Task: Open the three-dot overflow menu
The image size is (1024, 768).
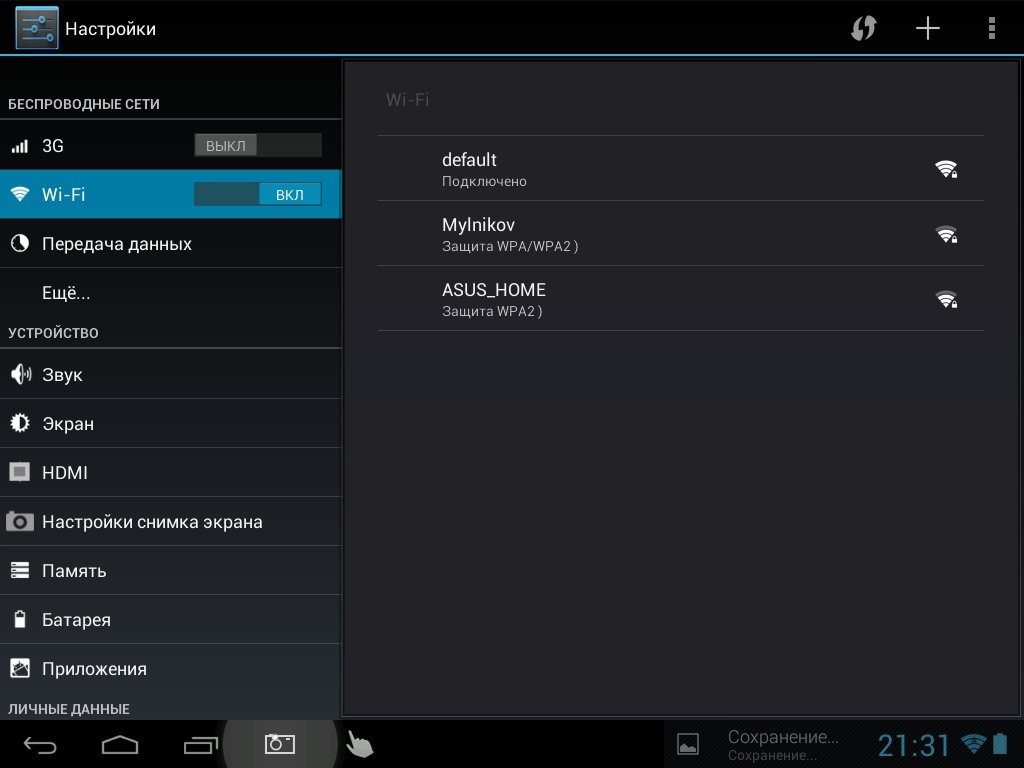Action: pyautogui.click(x=991, y=28)
